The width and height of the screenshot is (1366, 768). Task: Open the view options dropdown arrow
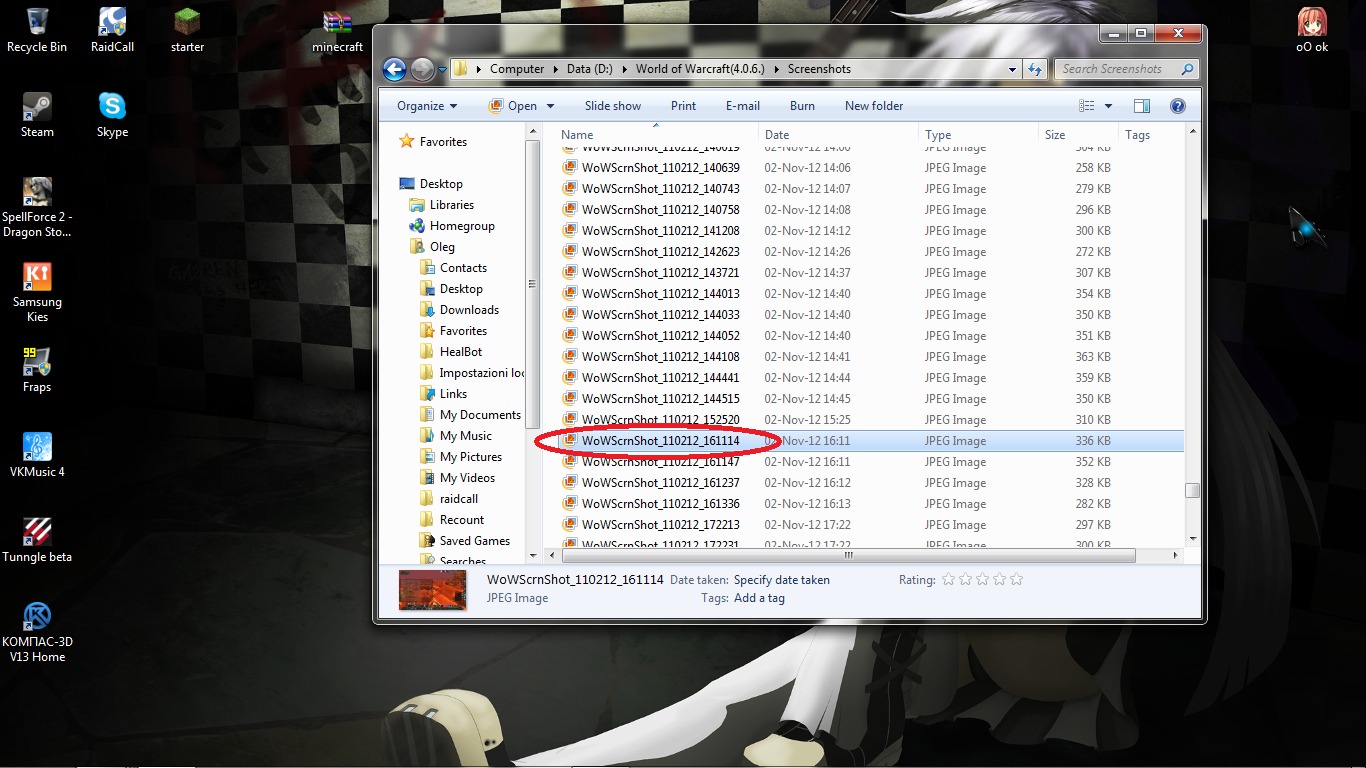click(1108, 106)
